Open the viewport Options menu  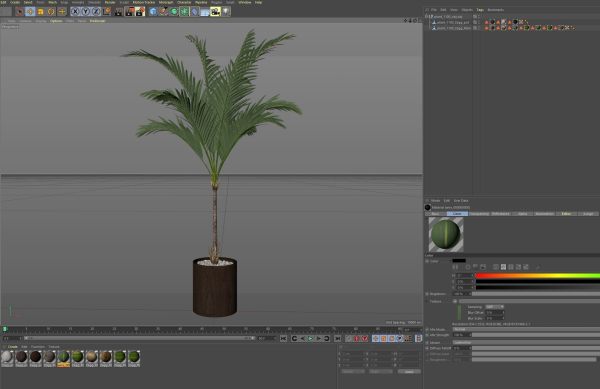click(56, 21)
